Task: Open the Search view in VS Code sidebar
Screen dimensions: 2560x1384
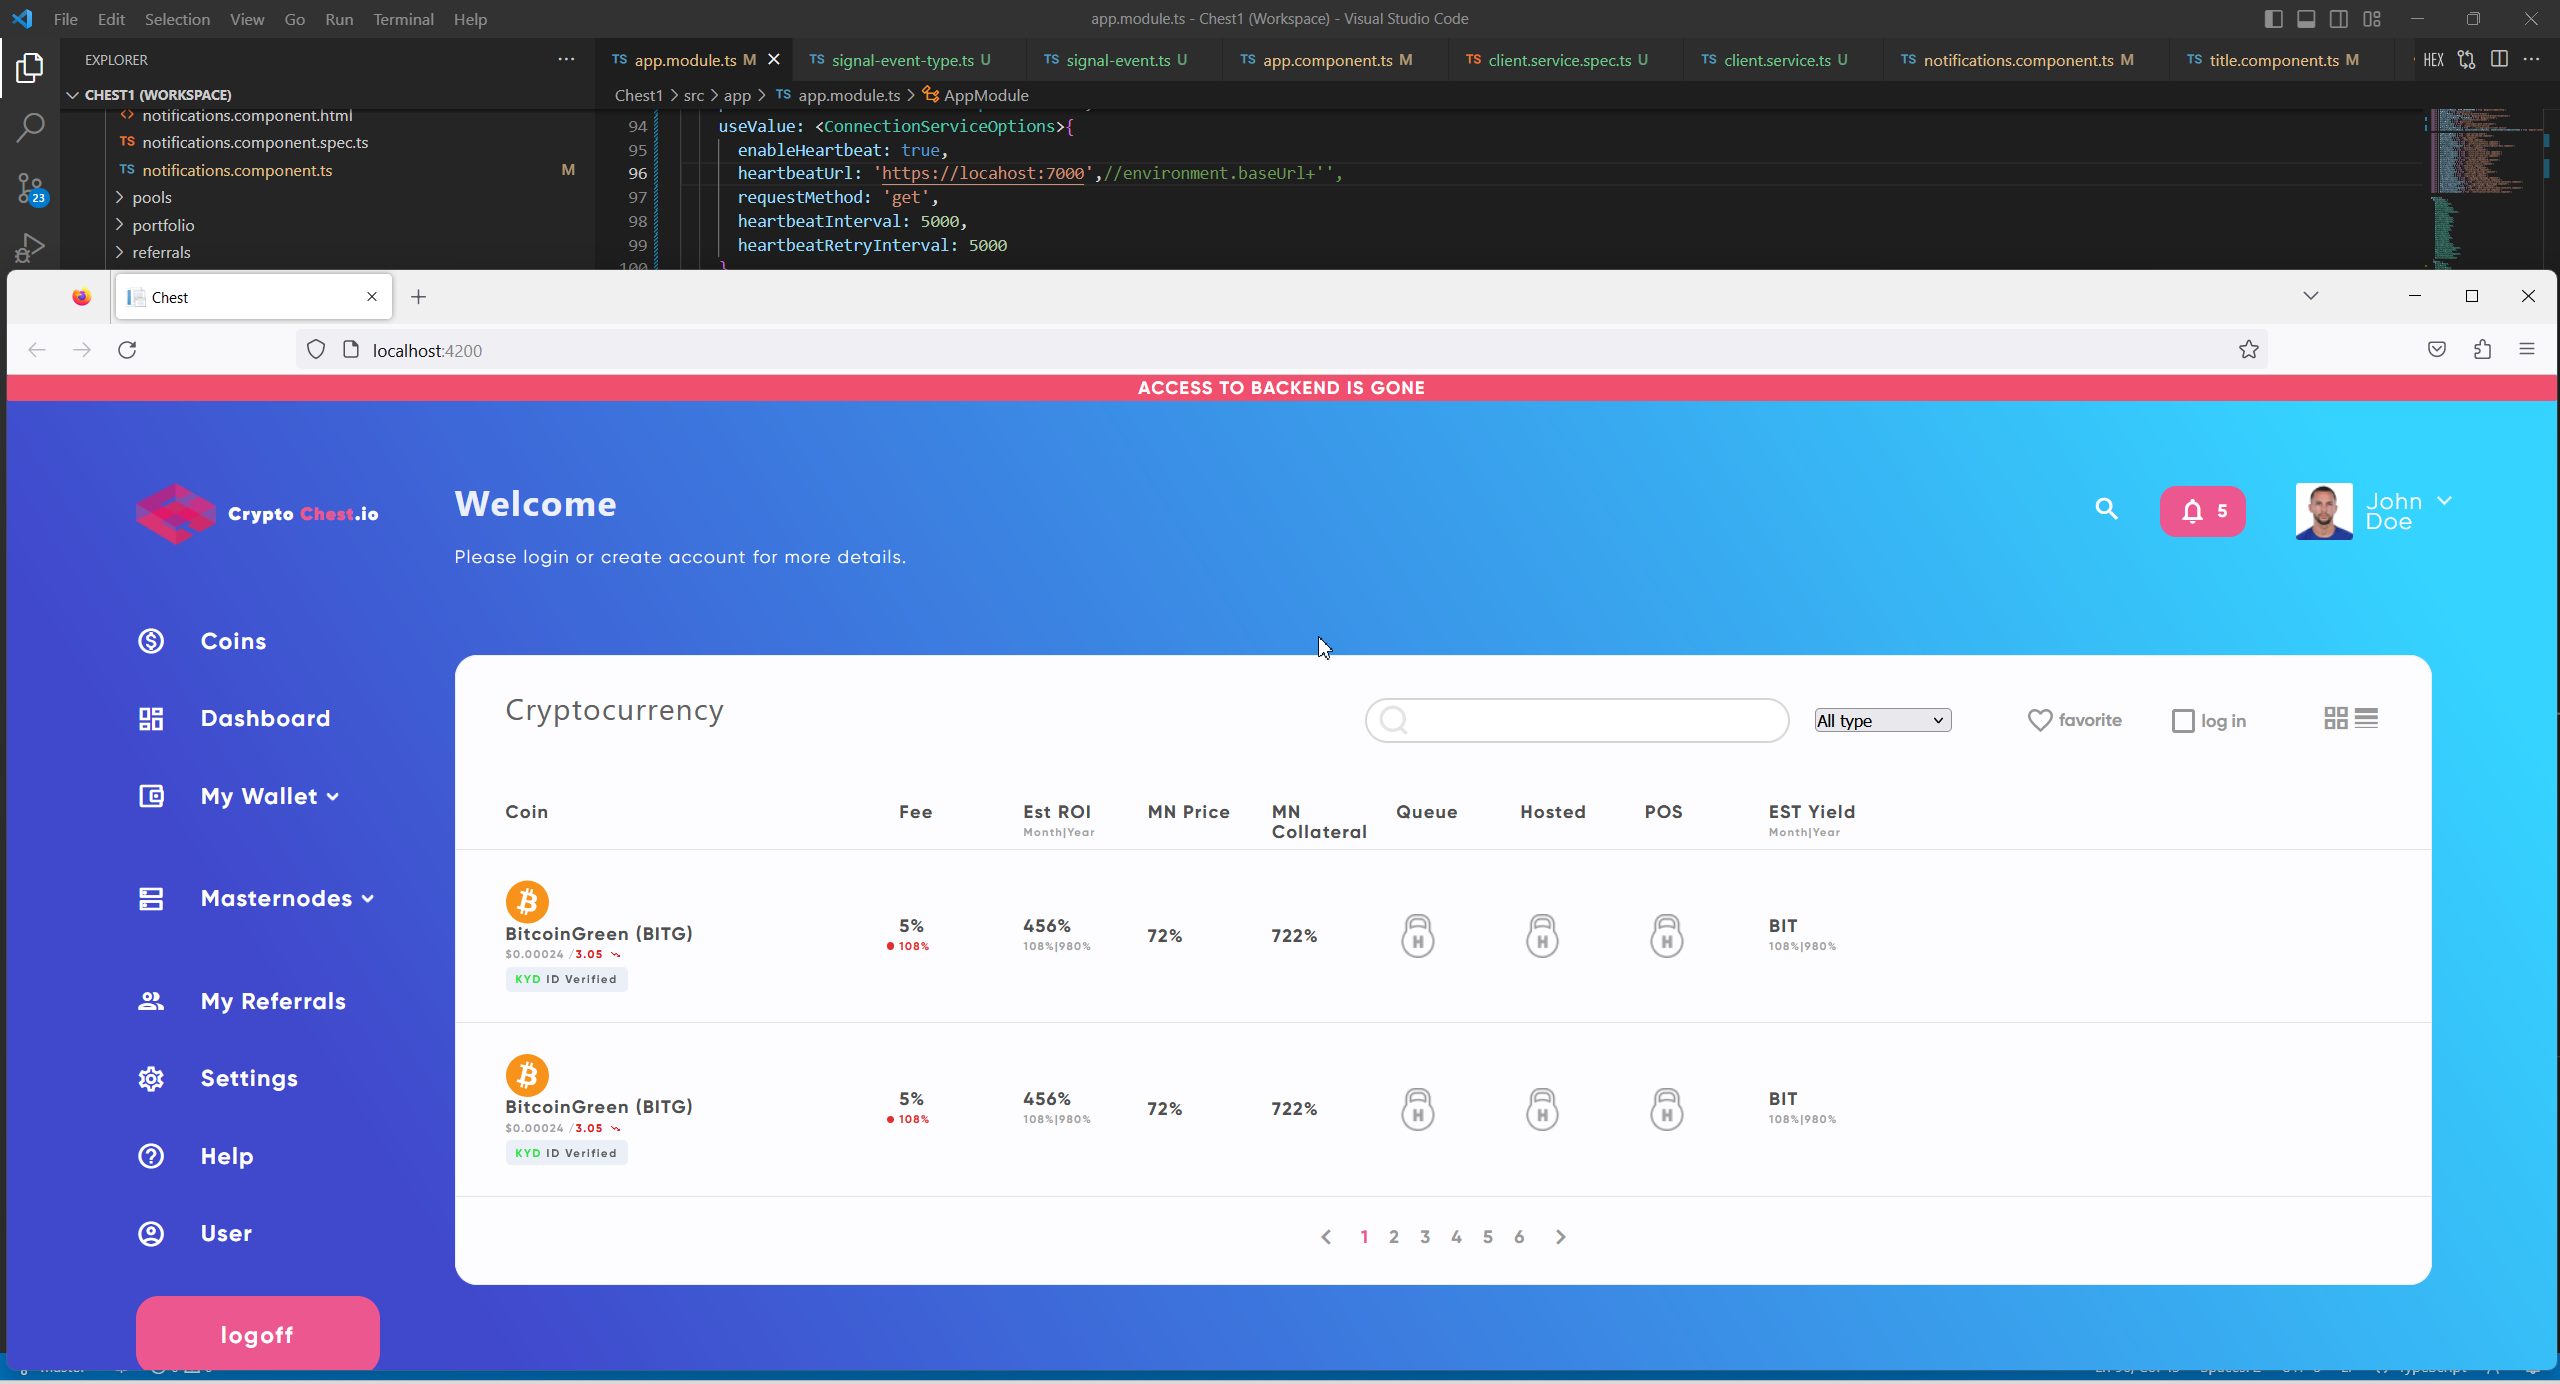Action: point(30,127)
